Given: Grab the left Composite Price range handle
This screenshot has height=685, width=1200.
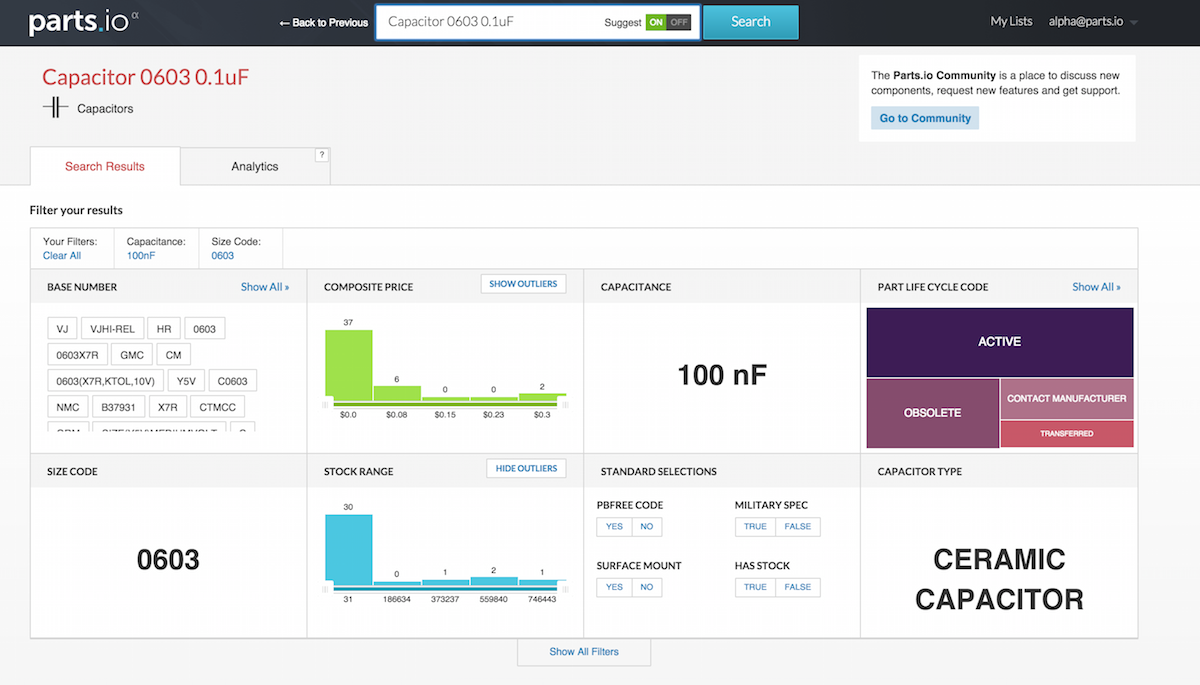Looking at the screenshot, I should (x=325, y=405).
